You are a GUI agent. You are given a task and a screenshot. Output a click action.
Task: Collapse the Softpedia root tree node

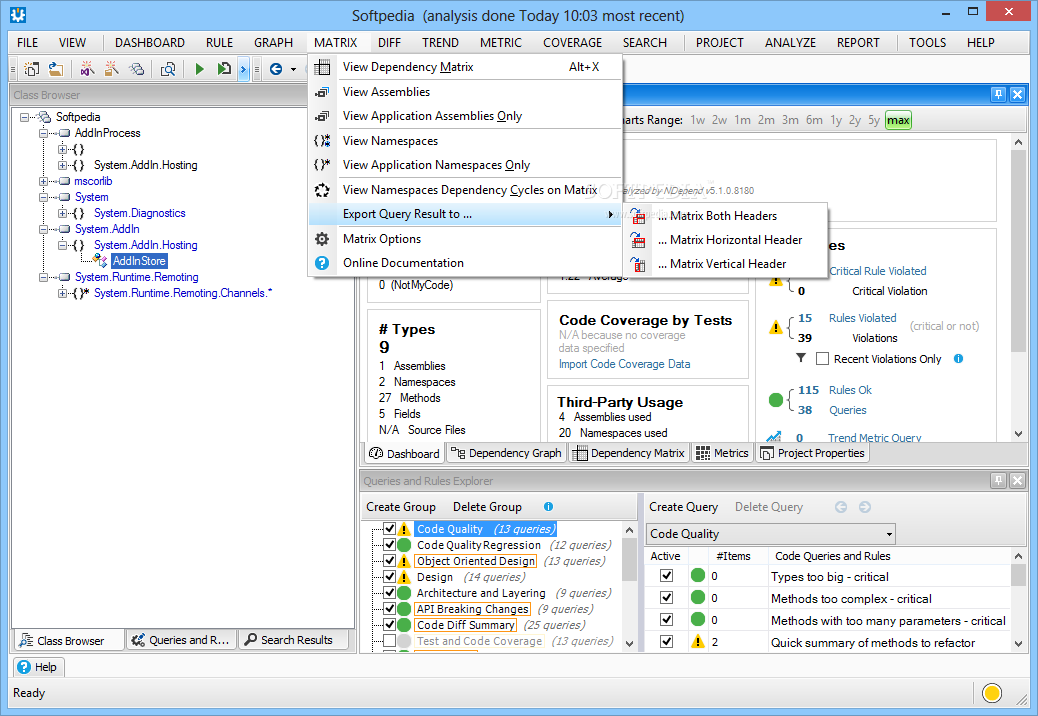tap(24, 117)
